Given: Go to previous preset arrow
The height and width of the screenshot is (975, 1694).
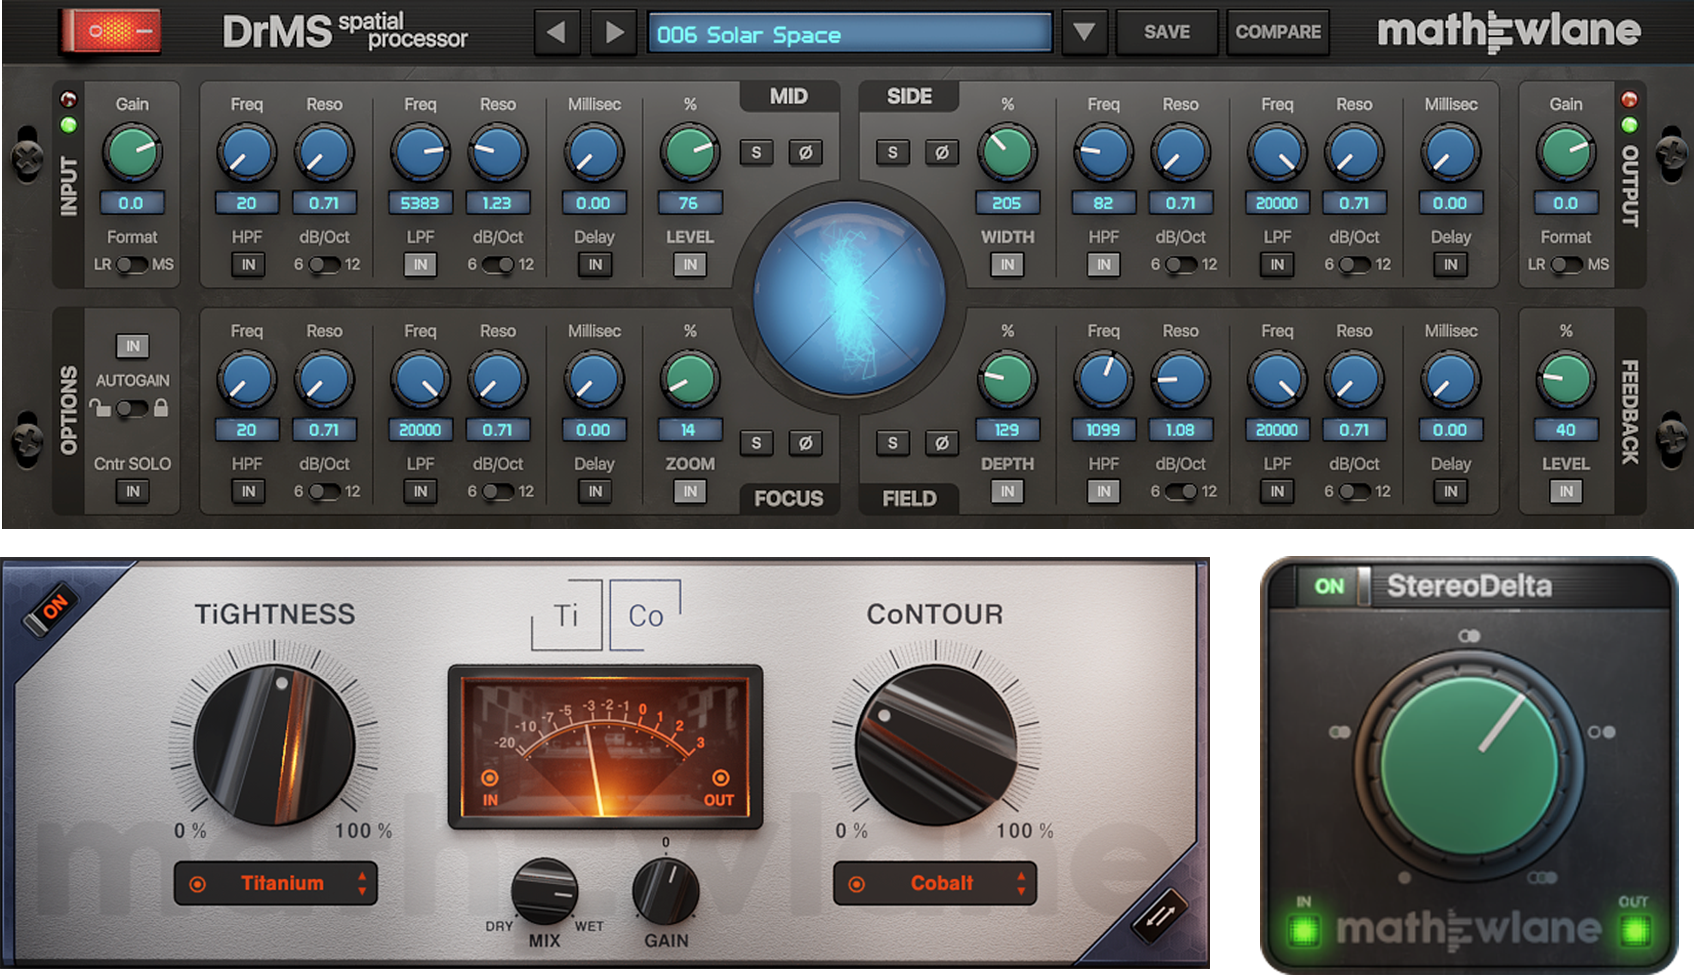Looking at the screenshot, I should [557, 33].
